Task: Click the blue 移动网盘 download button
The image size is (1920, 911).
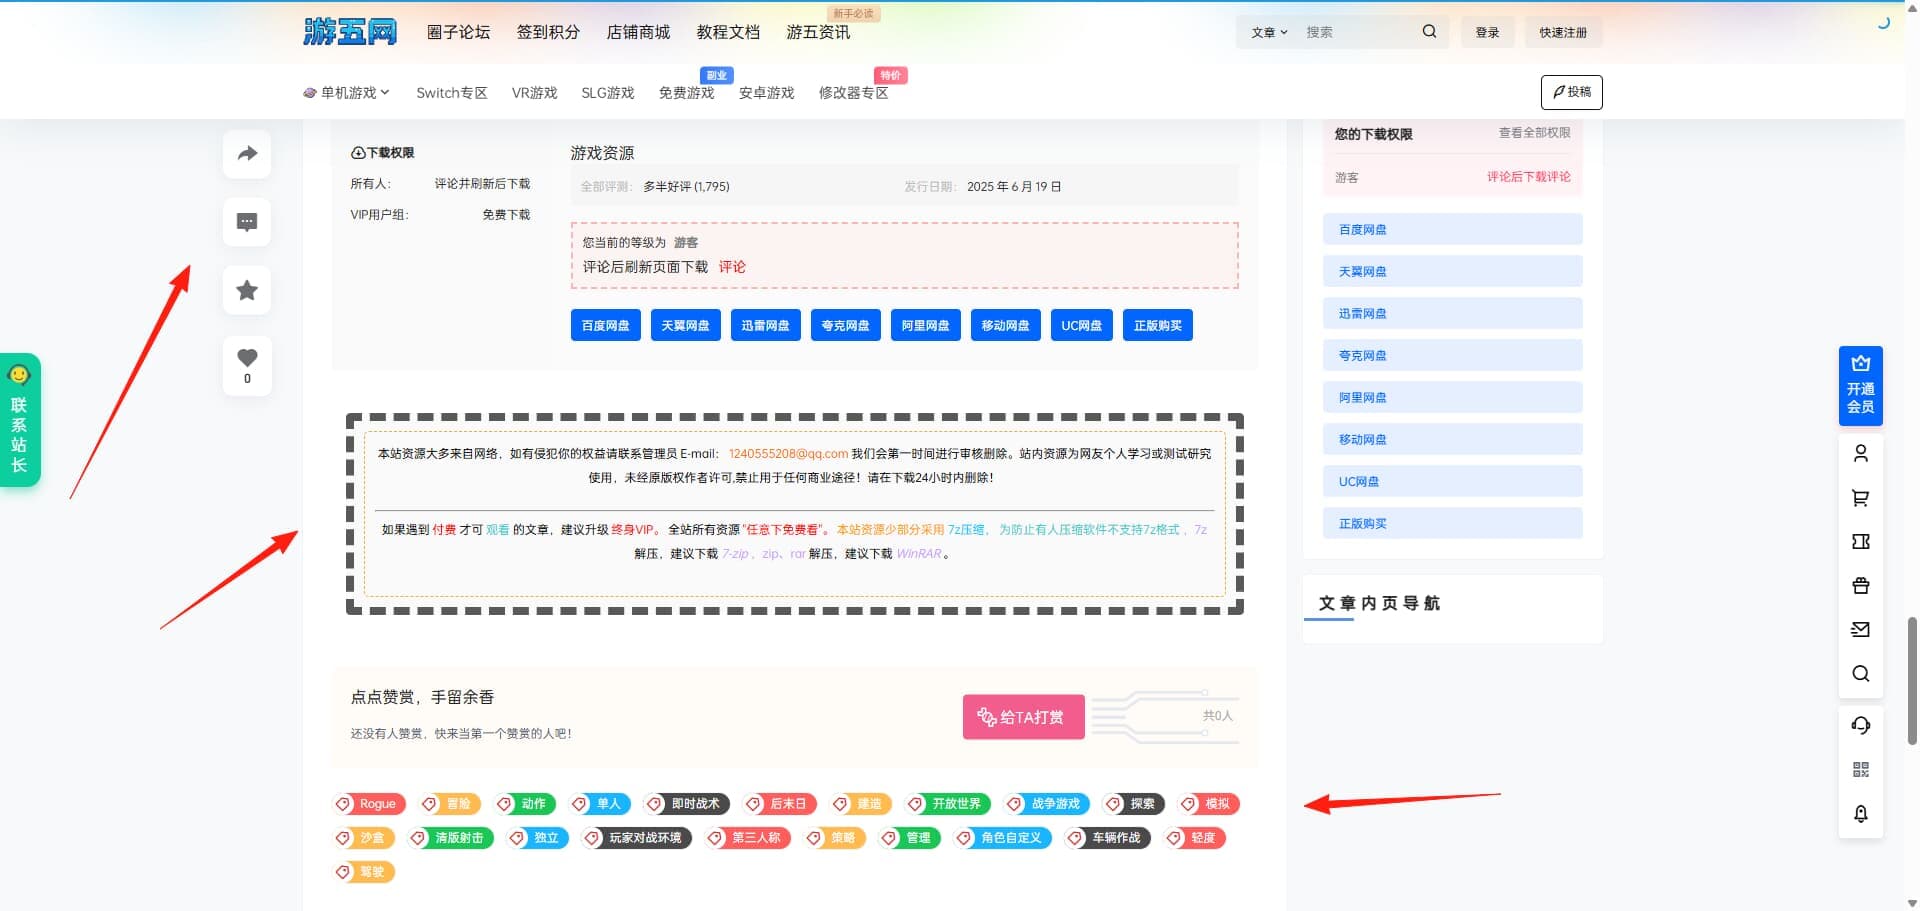Action: [x=1005, y=325]
